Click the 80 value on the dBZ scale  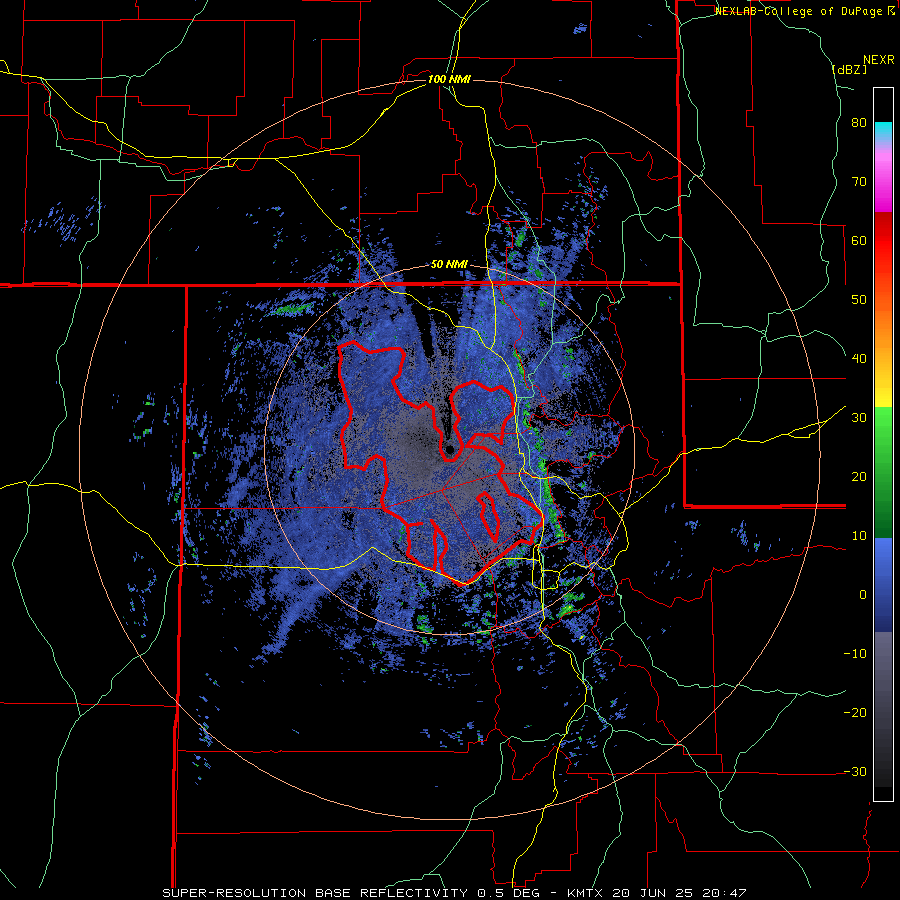point(859,123)
